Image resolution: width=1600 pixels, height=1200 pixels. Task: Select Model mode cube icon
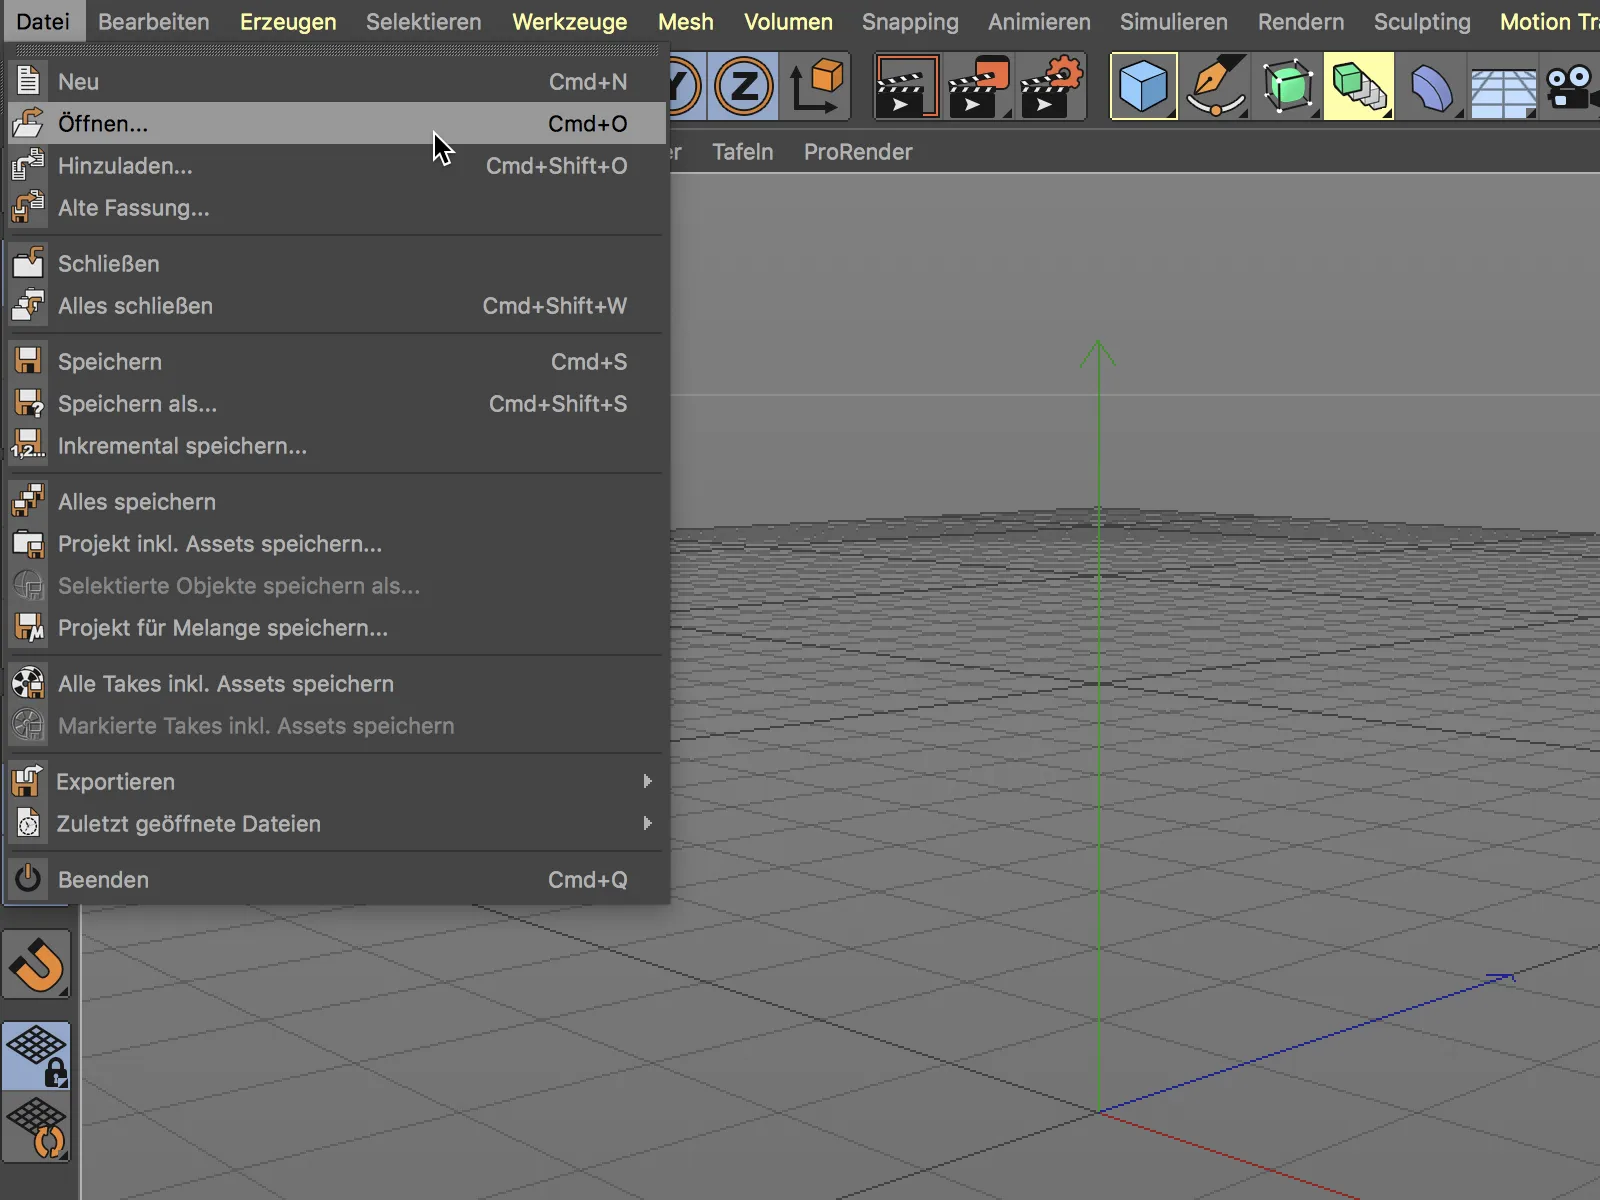pyautogui.click(x=1144, y=87)
